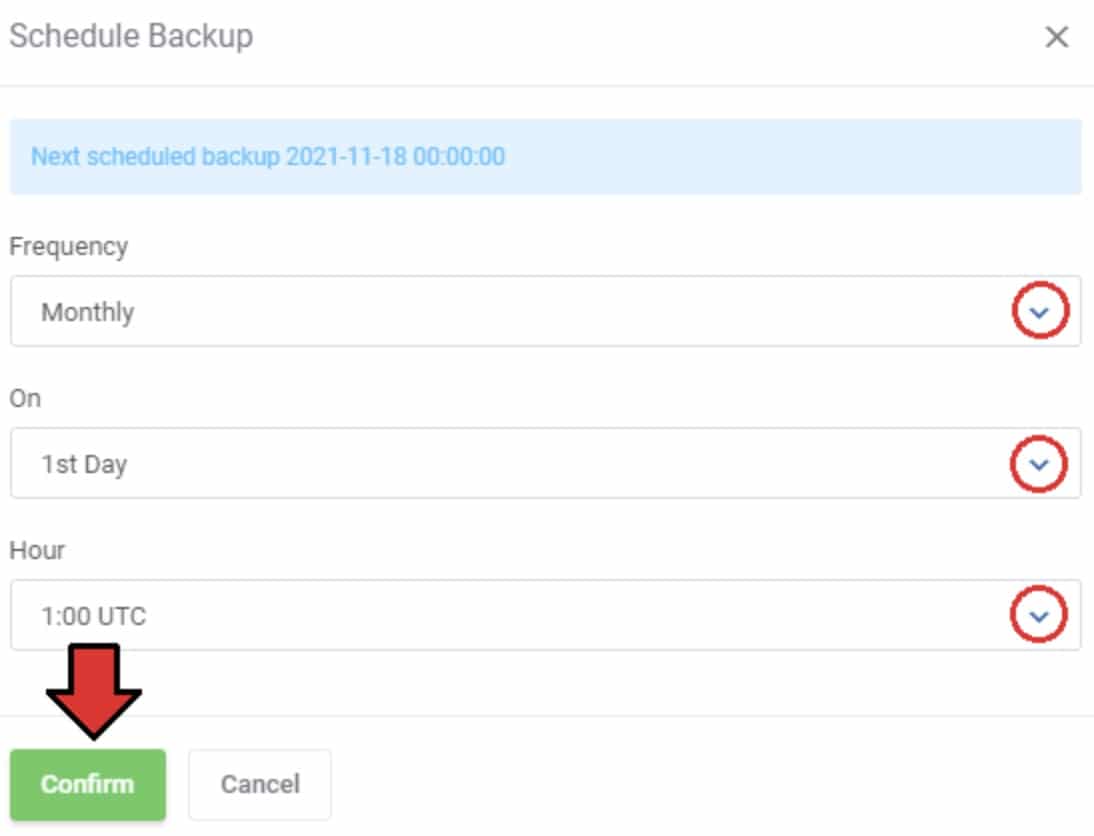This screenshot has height=836, width=1094.
Task: Click the Hour field label
Action: click(x=37, y=550)
